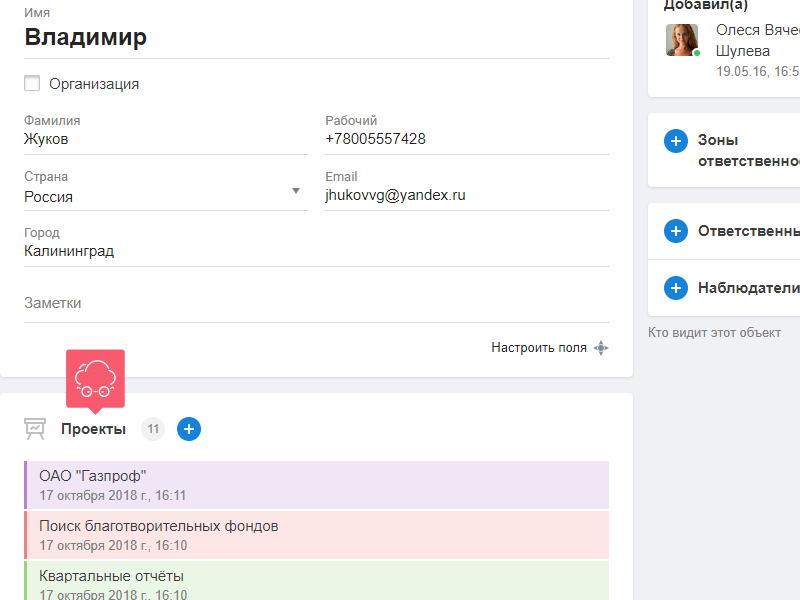Viewport: 800px width, 600px height.
Task: Tick the Организация checkbox
Action: coord(32,83)
